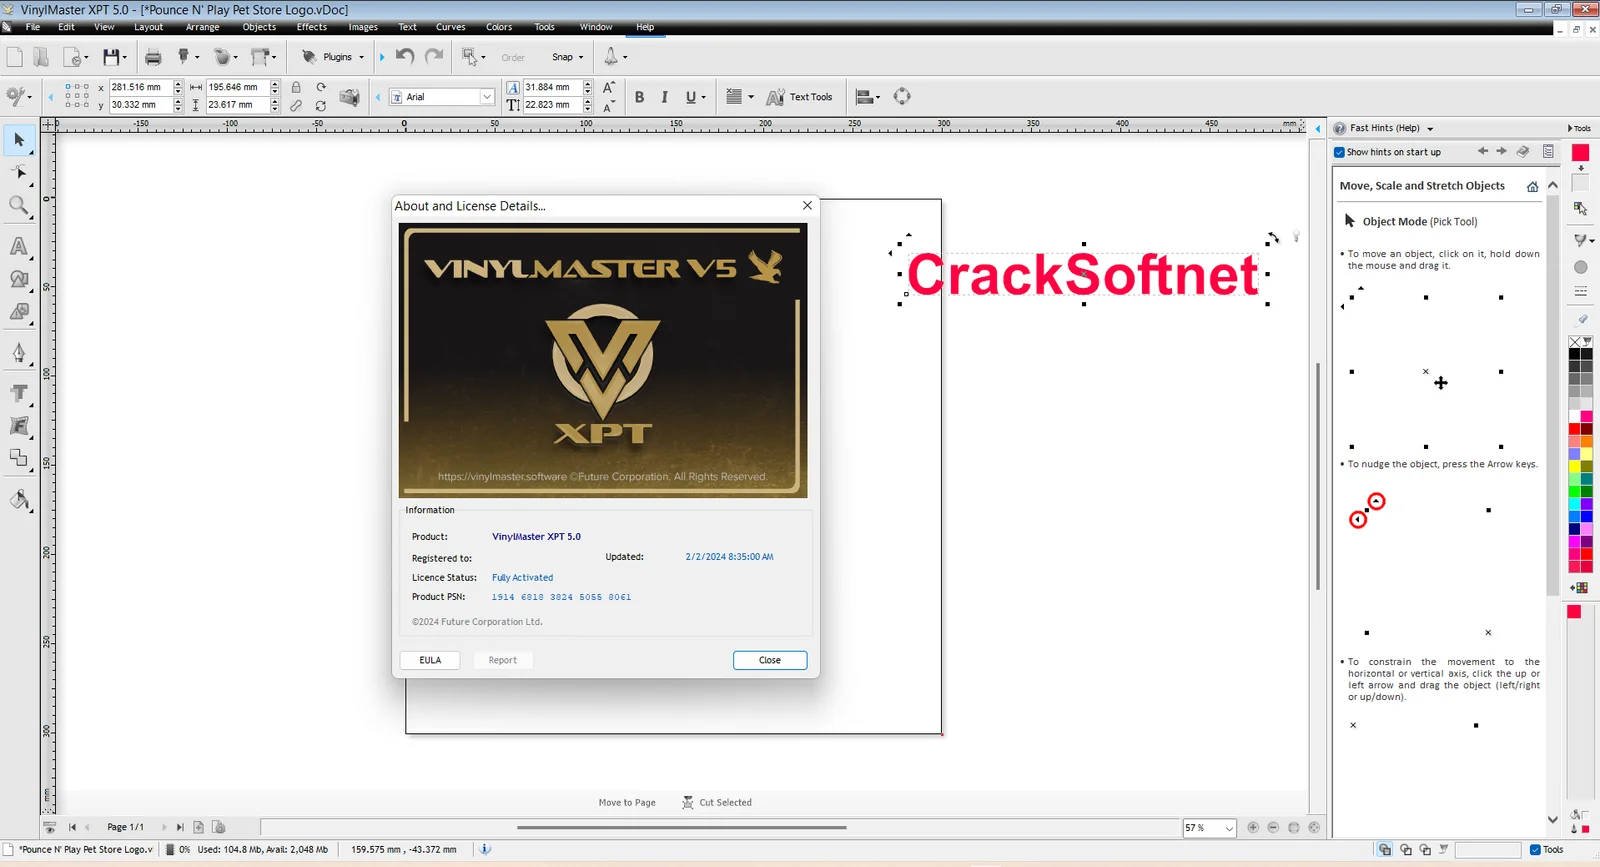This screenshot has height=867, width=1600.
Task: Open the Curves menu
Action: 451,27
